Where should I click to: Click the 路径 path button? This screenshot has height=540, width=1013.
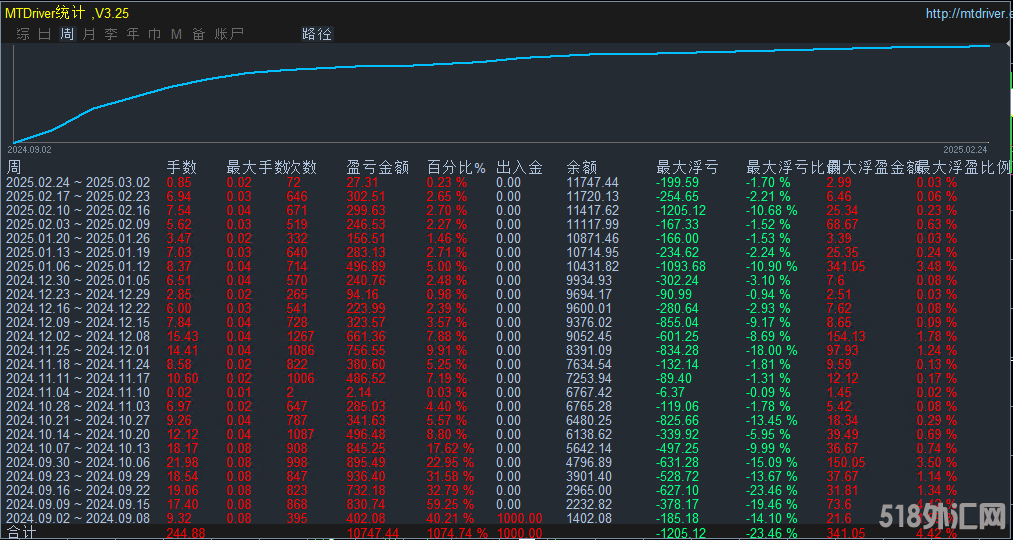coord(317,34)
